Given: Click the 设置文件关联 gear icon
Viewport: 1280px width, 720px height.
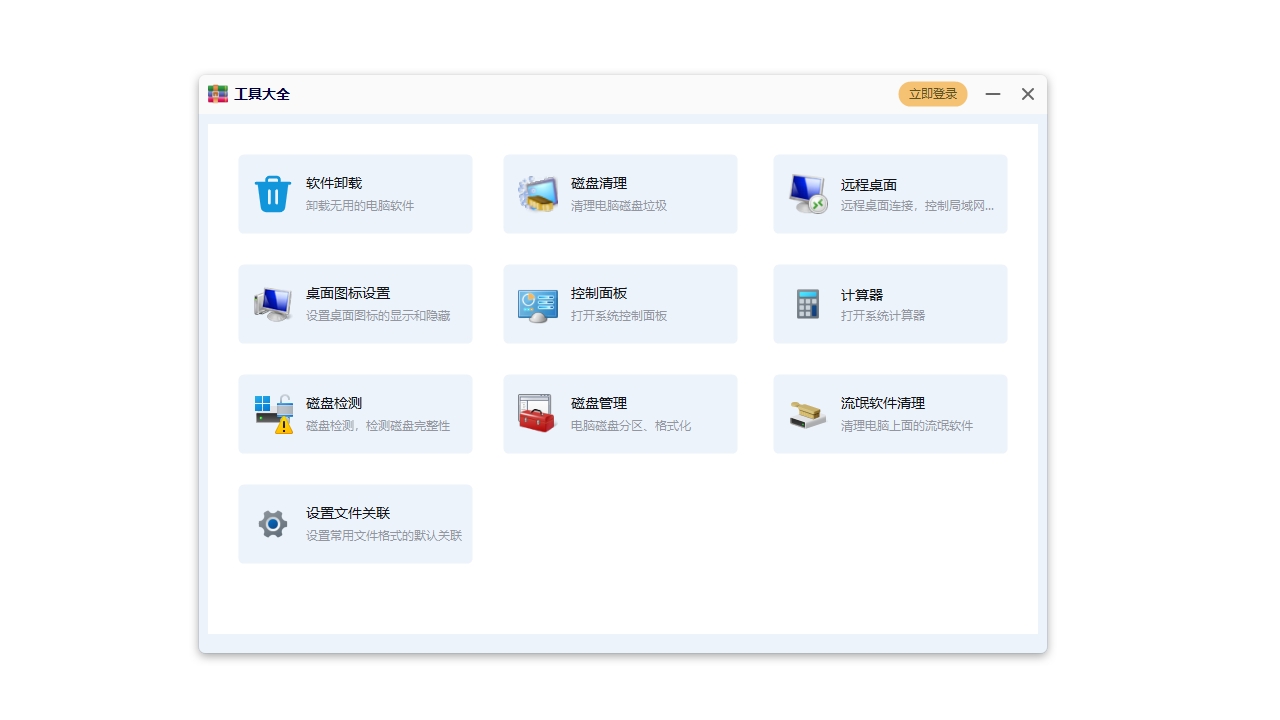Looking at the screenshot, I should [271, 523].
